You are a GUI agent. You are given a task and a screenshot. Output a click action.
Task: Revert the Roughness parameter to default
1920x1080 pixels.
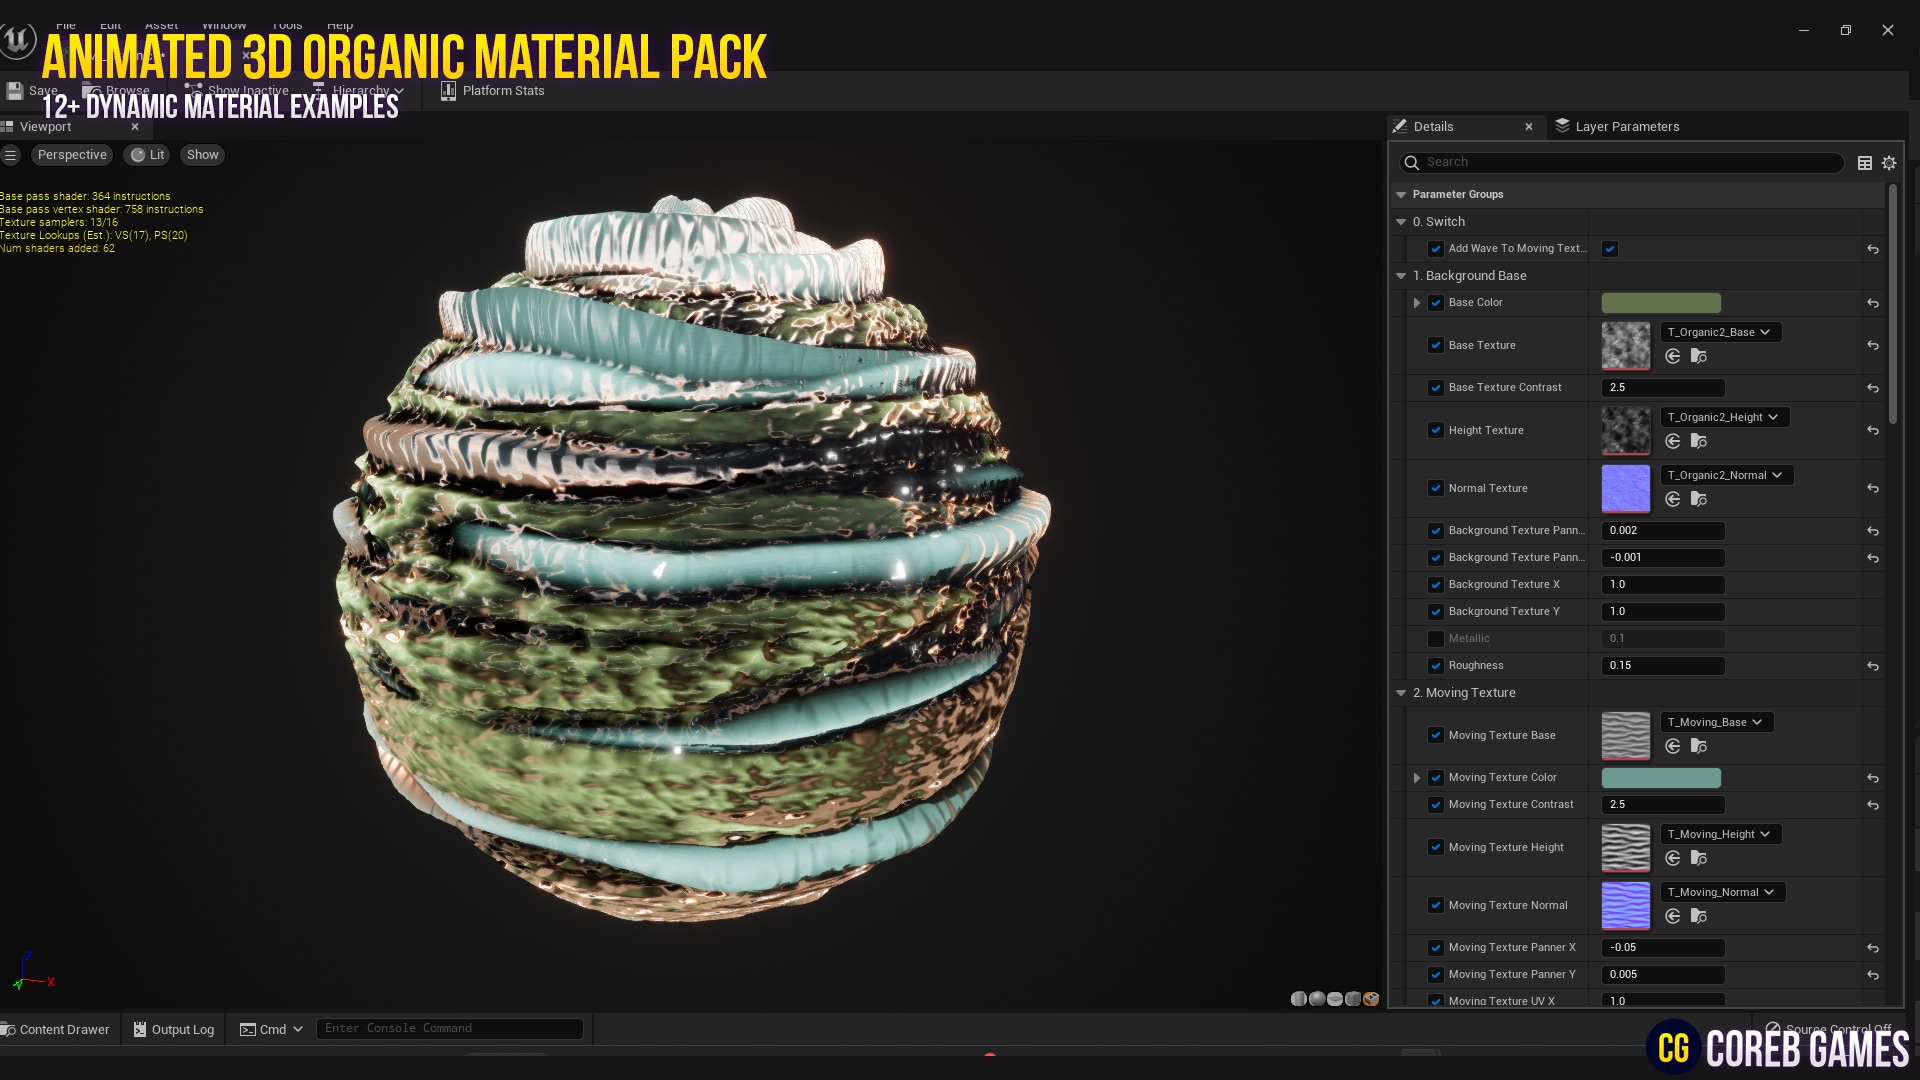pyautogui.click(x=1872, y=666)
